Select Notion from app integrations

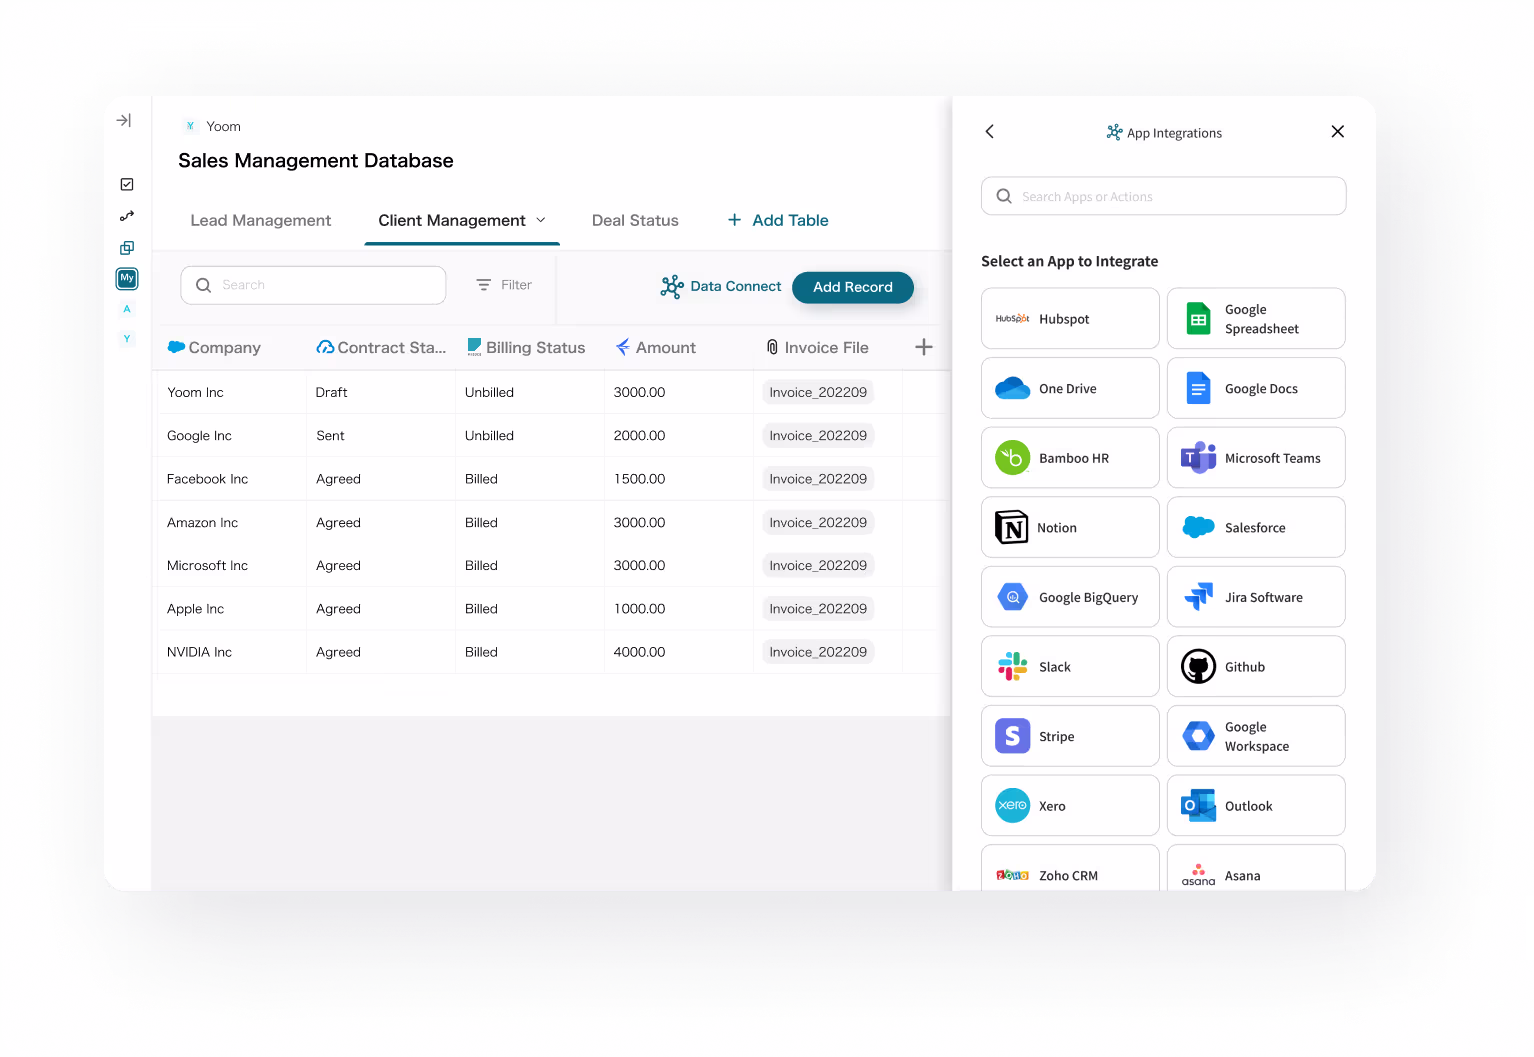point(1069,527)
